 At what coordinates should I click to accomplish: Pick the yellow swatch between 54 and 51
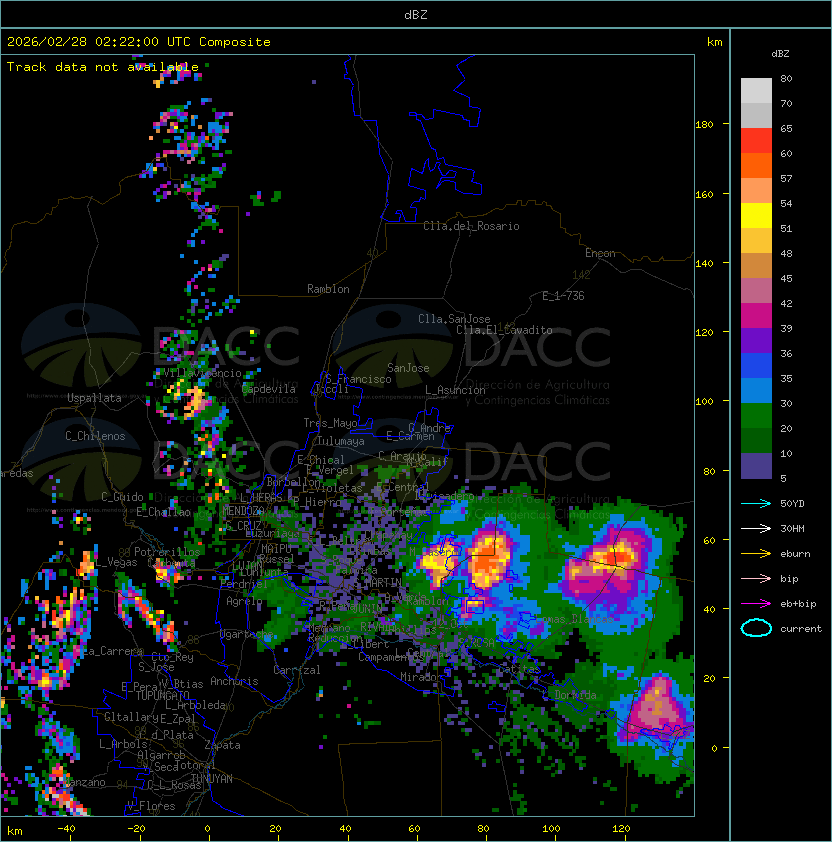pyautogui.click(x=756, y=216)
